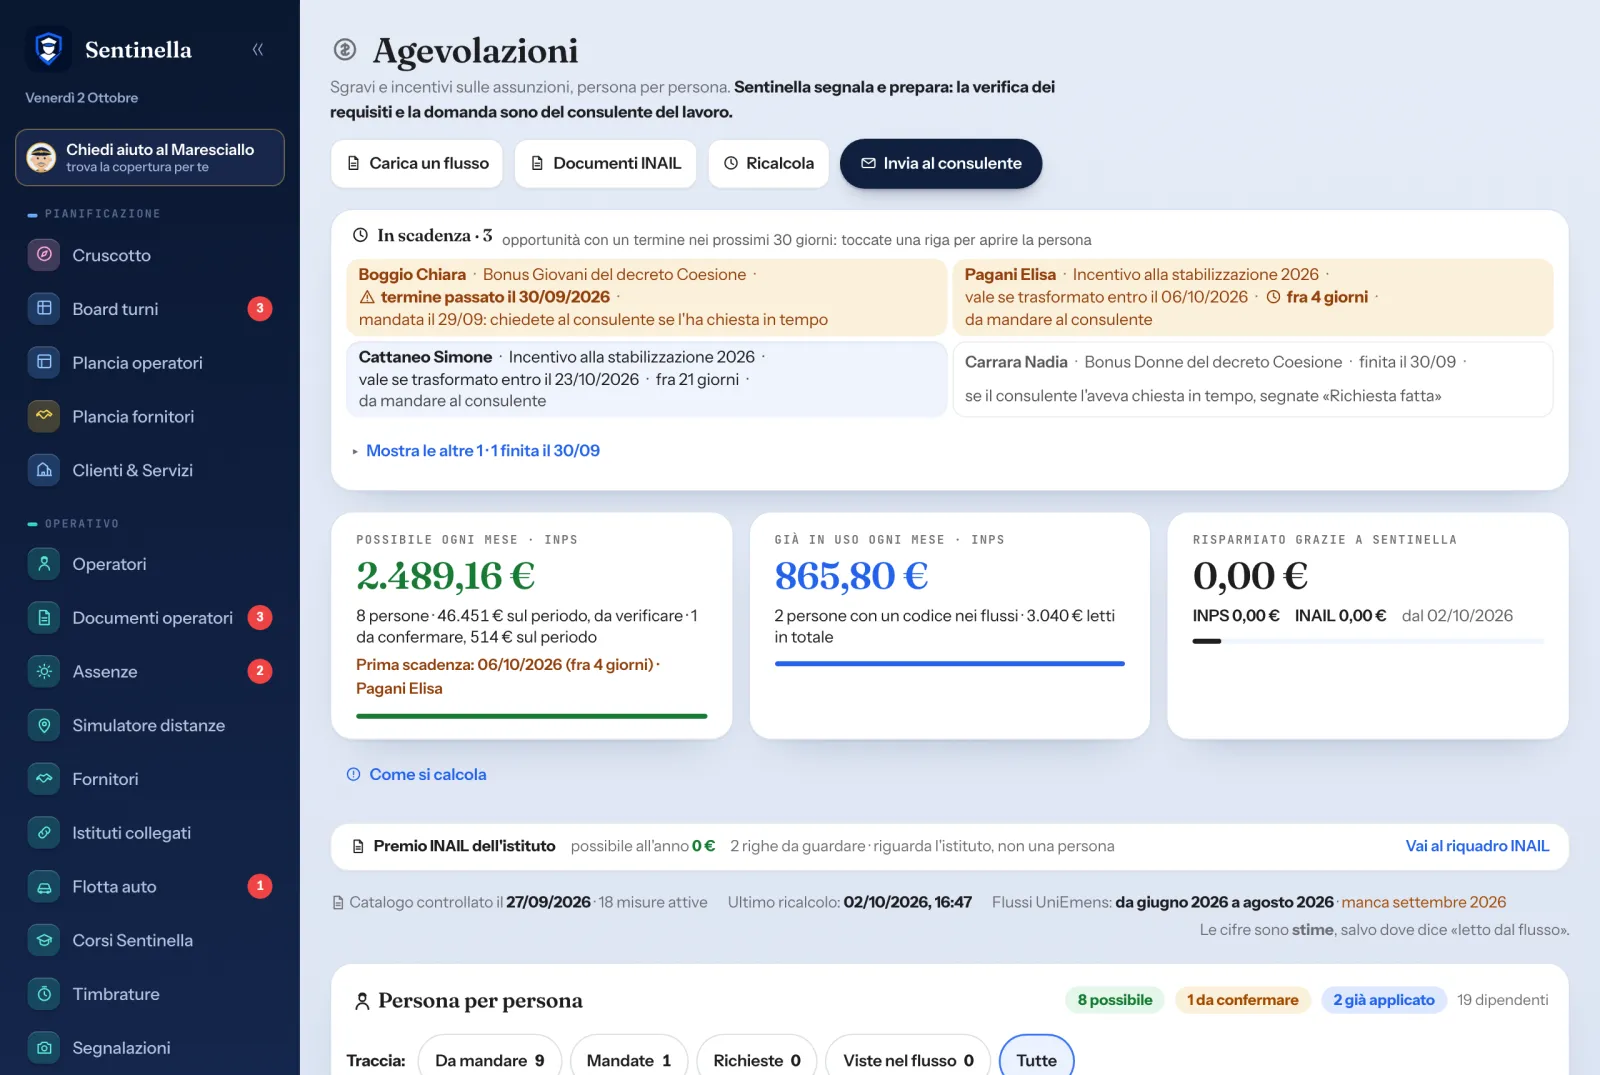
Task: Select the Tutte filter pill
Action: click(x=1037, y=1060)
